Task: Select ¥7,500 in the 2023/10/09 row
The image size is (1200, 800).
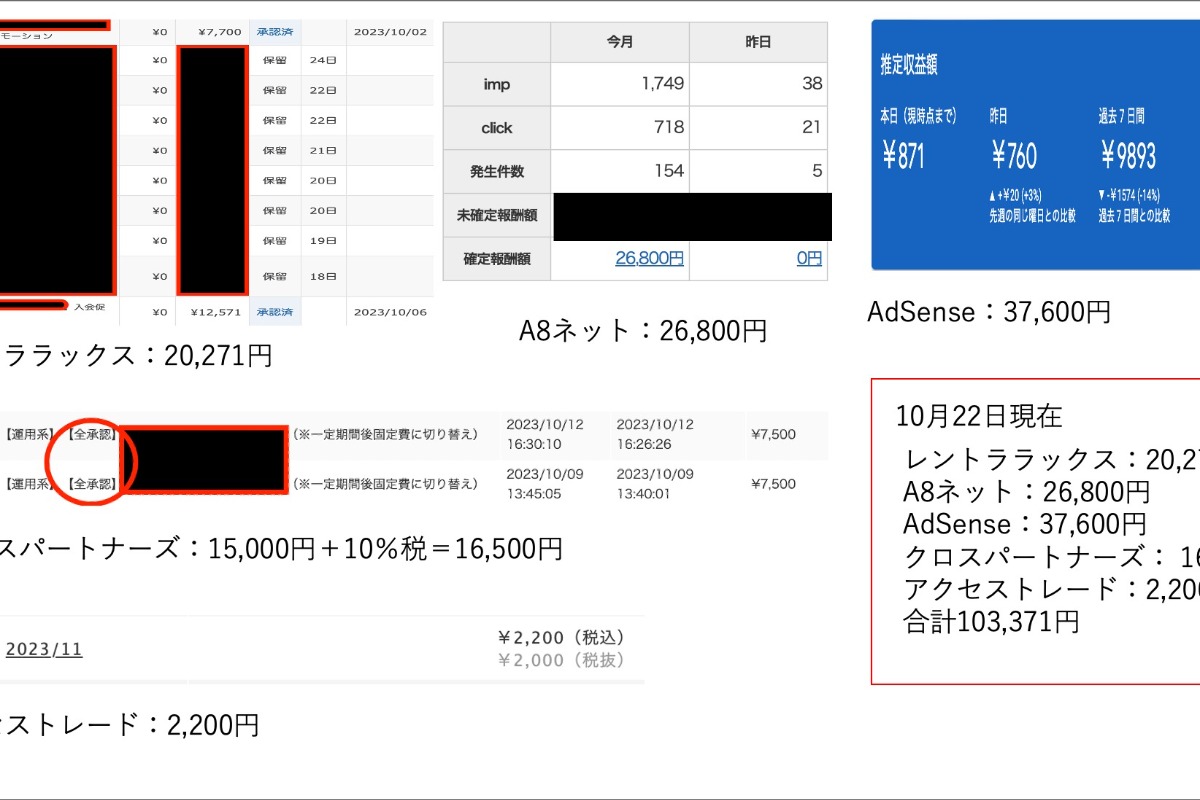Action: pos(773,484)
